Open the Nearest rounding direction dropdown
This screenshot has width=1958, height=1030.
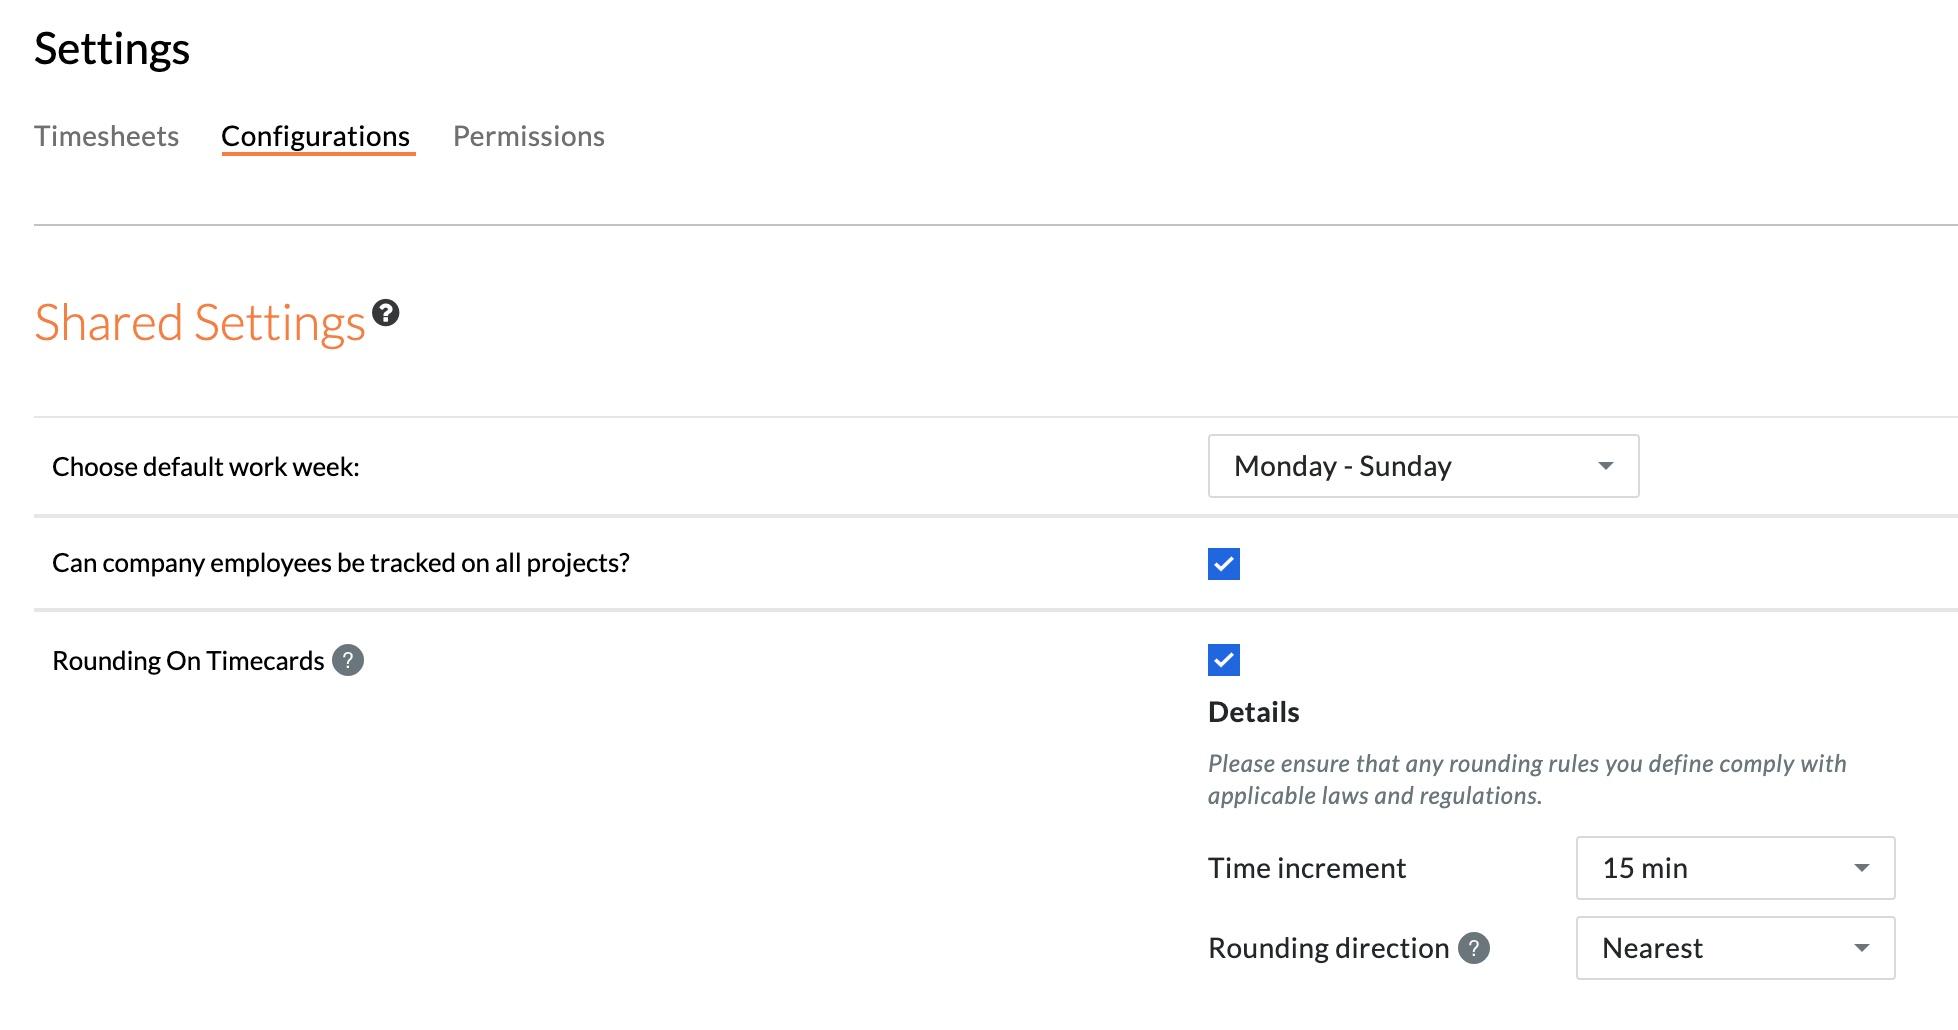click(1735, 948)
